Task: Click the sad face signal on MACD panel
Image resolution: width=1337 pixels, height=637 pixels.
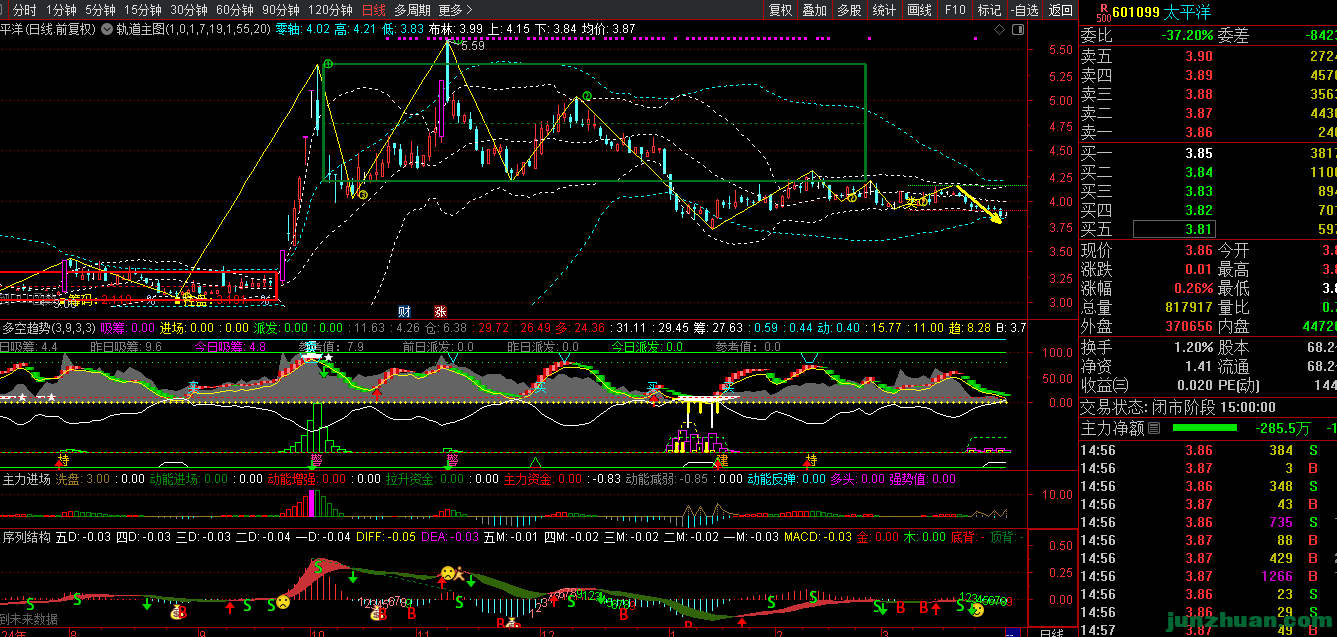Action: 283,602
